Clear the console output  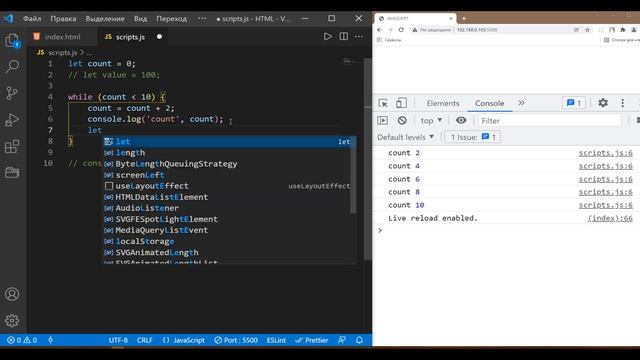pyautogui.click(x=402, y=120)
